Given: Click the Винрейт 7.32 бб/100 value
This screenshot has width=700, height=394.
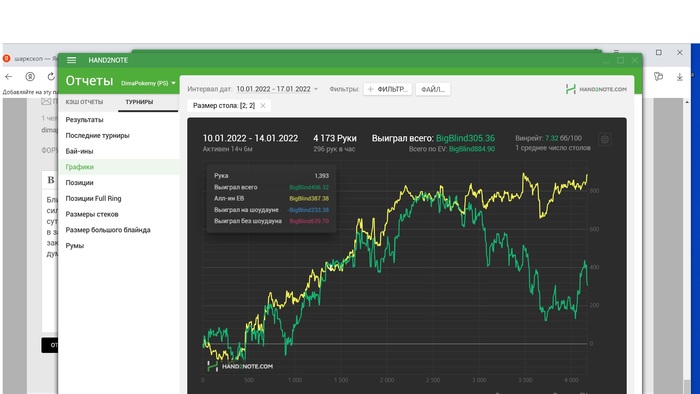Looking at the screenshot, I should (548, 138).
